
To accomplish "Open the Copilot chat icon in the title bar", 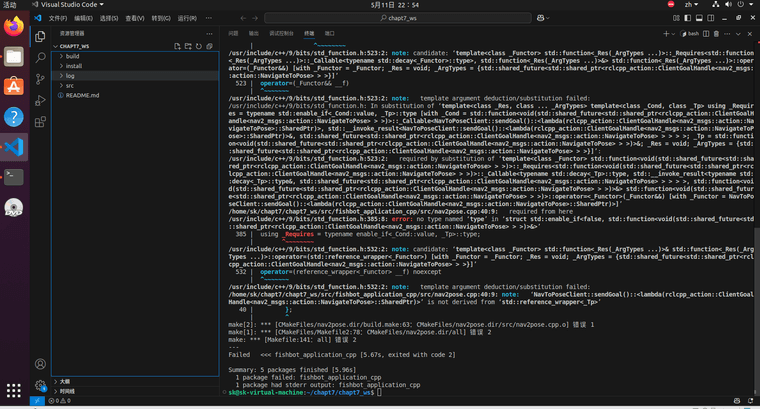I will (x=540, y=18).
